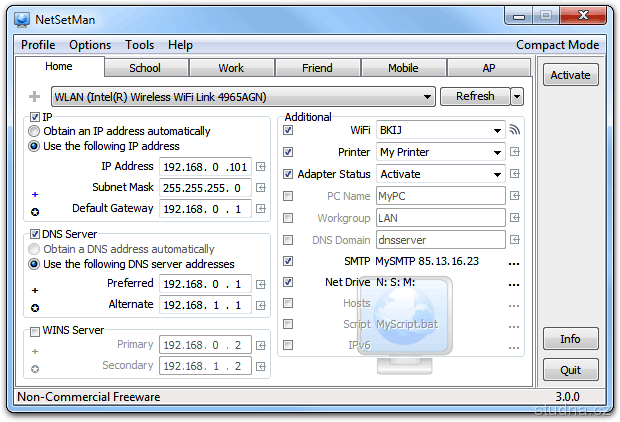This screenshot has height=422, width=620.
Task: Switch to Compact Mode
Action: 558,45
